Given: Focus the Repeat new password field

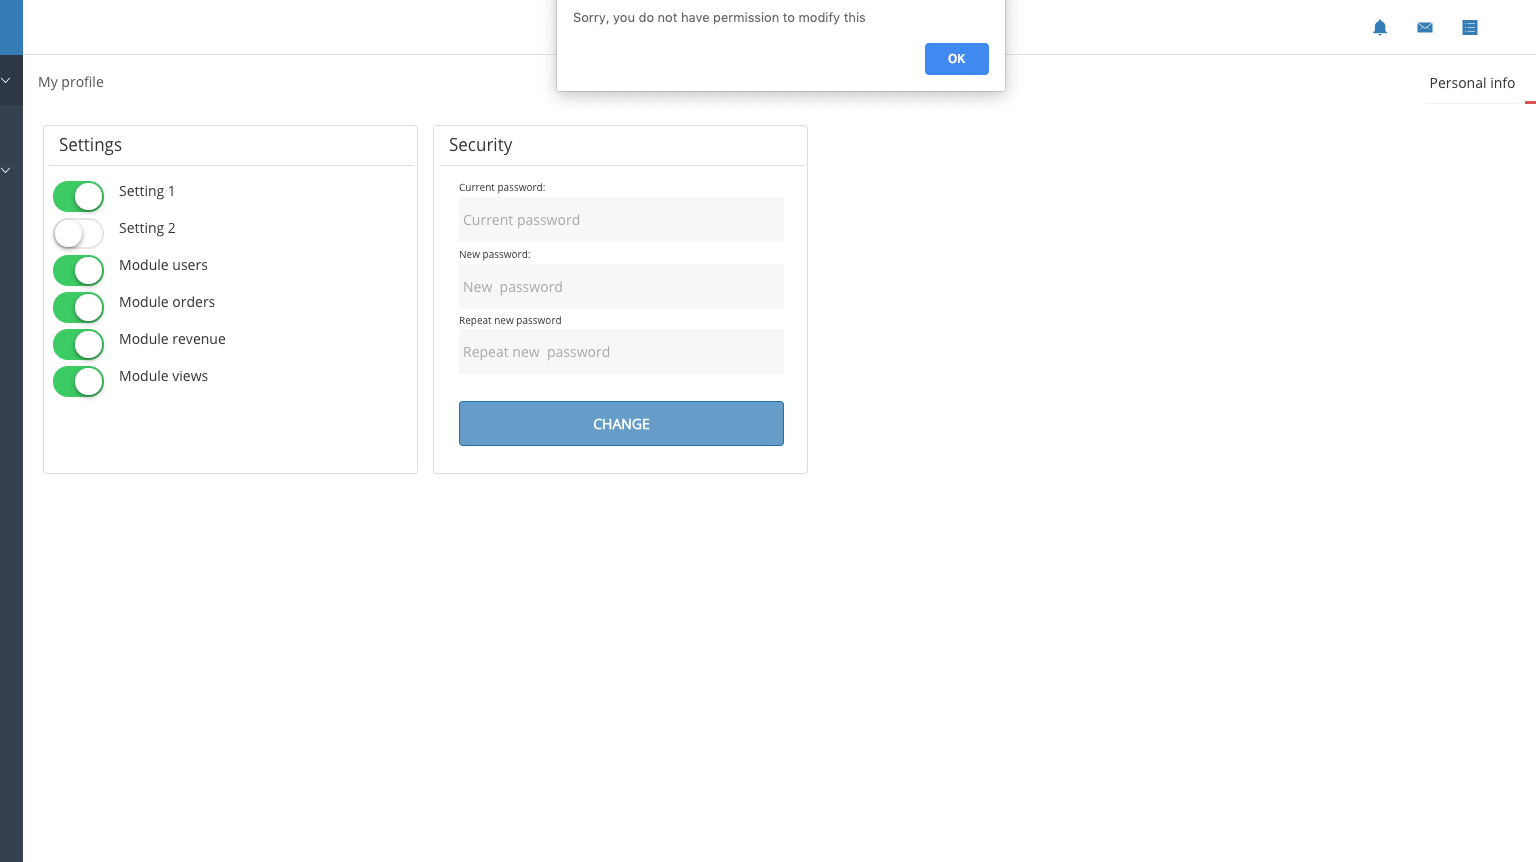Looking at the screenshot, I should tap(621, 352).
